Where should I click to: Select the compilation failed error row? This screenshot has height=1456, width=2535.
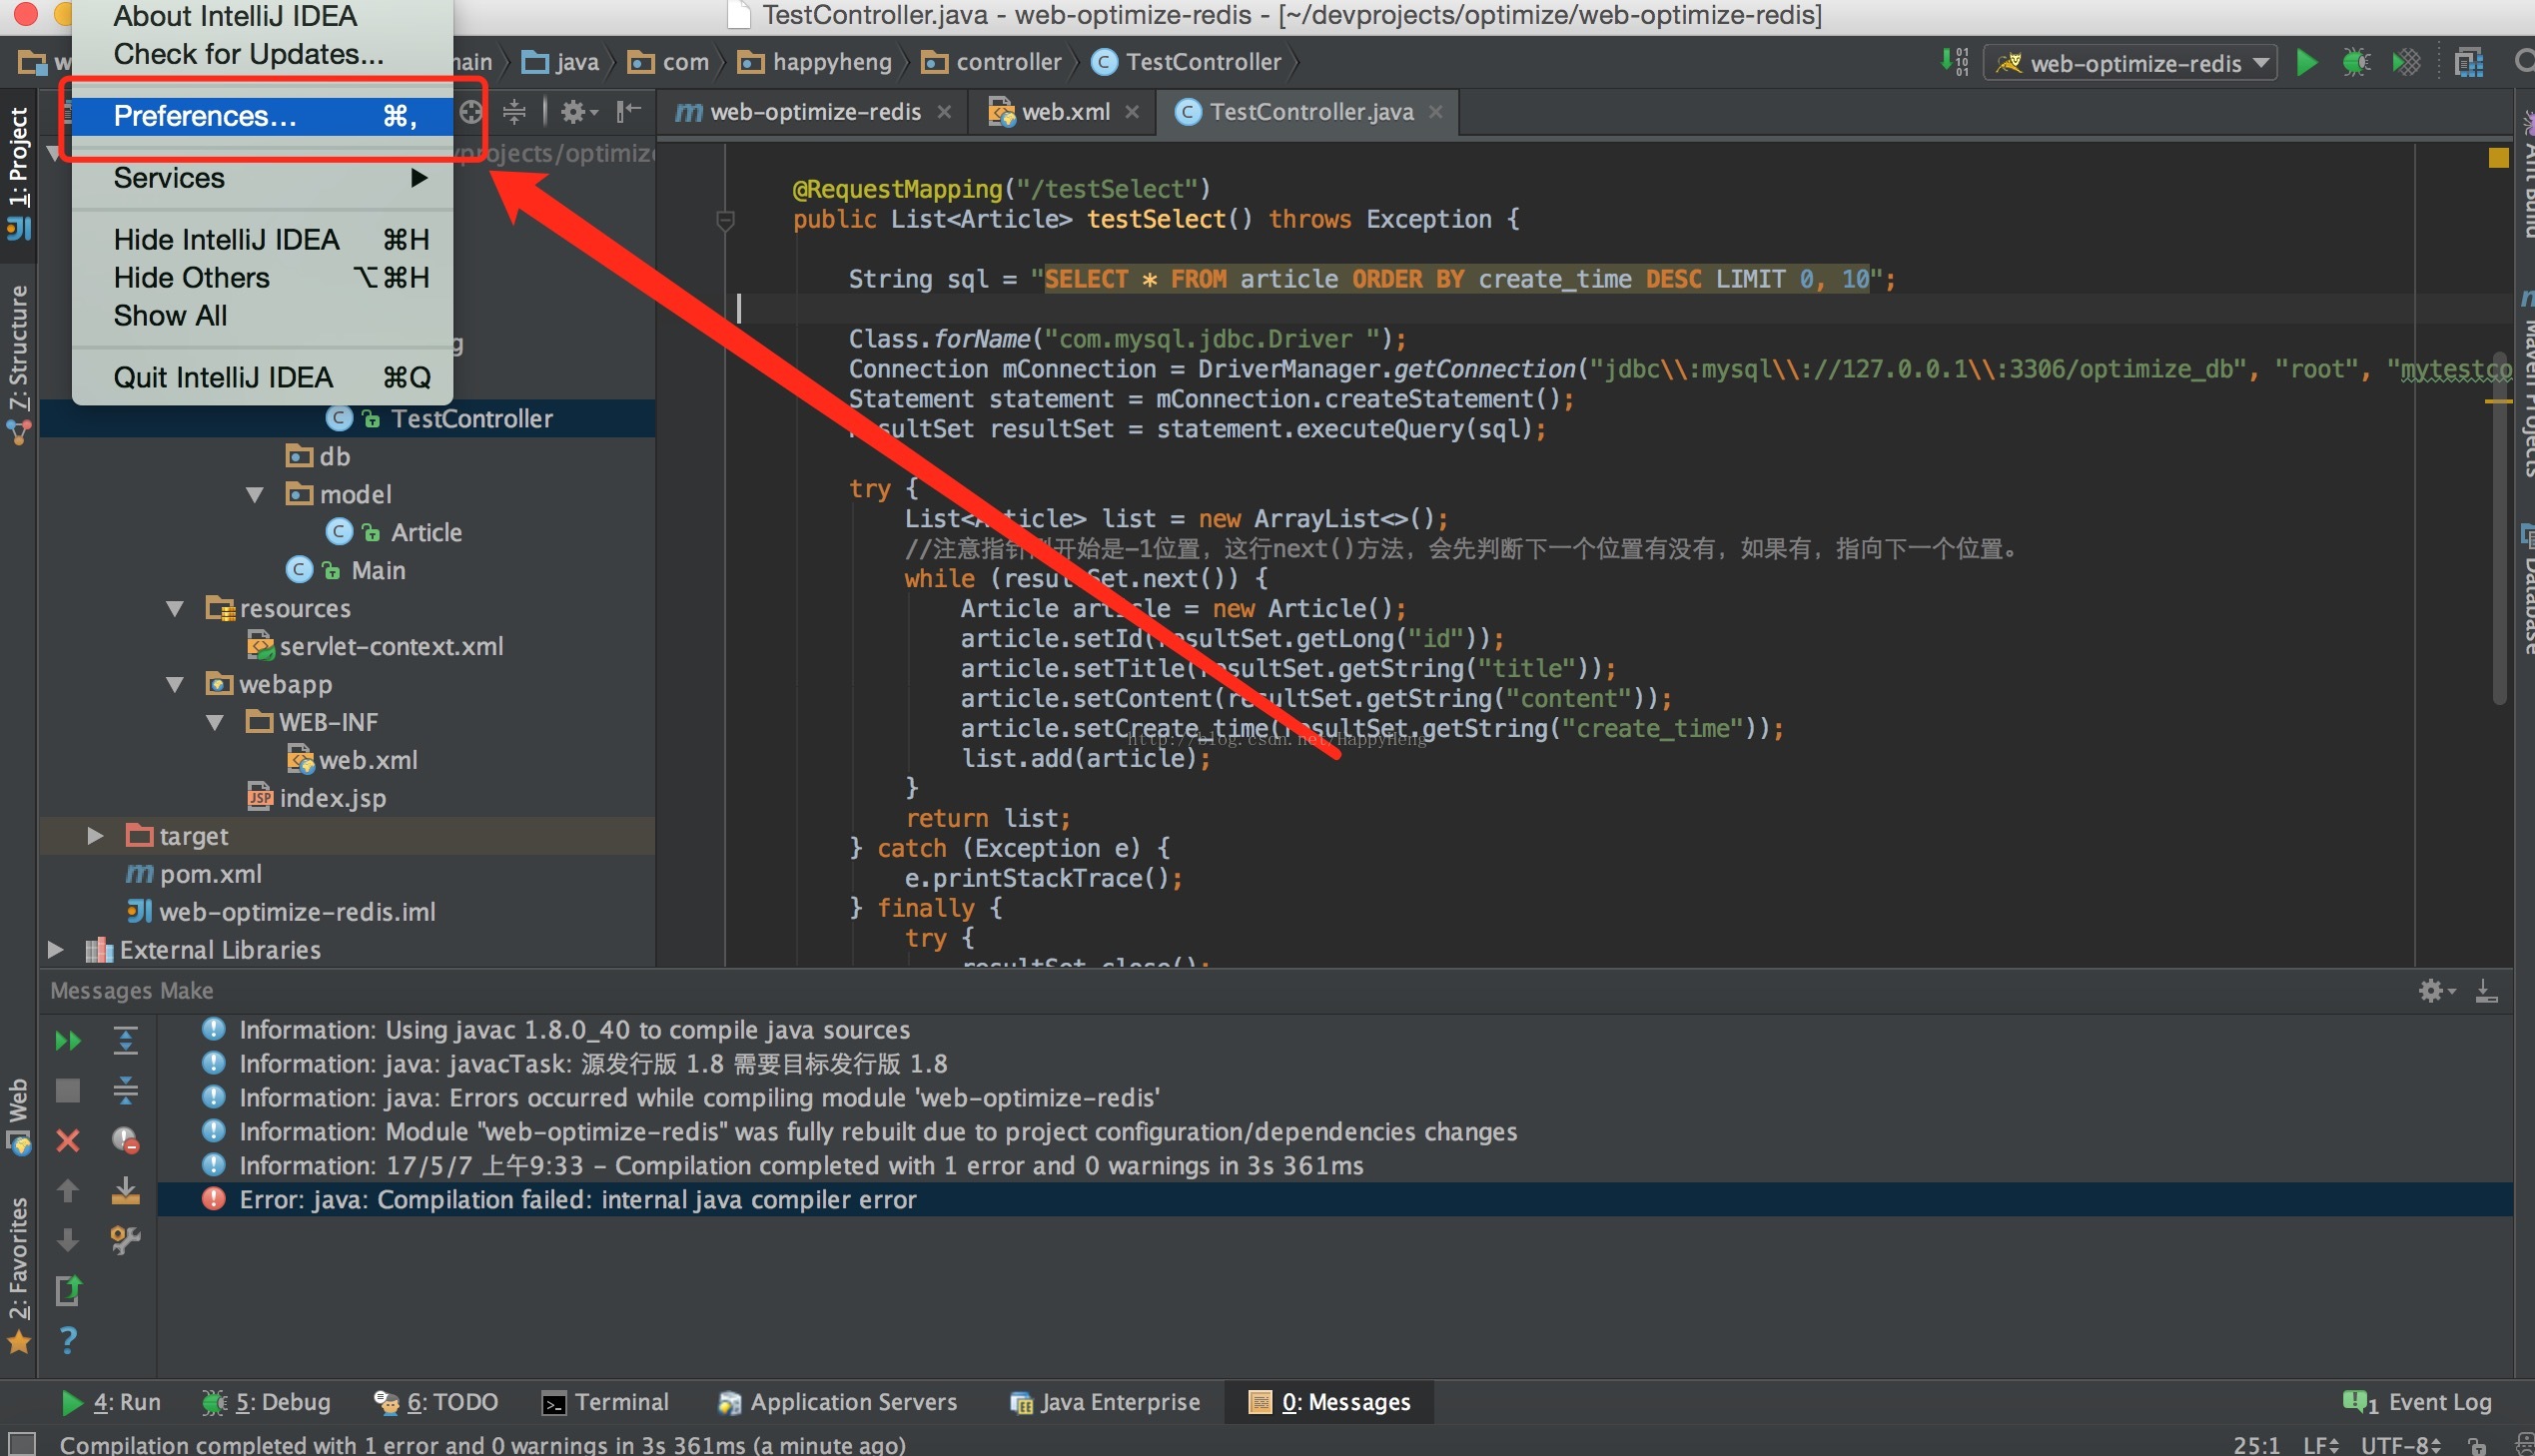(1334, 1199)
